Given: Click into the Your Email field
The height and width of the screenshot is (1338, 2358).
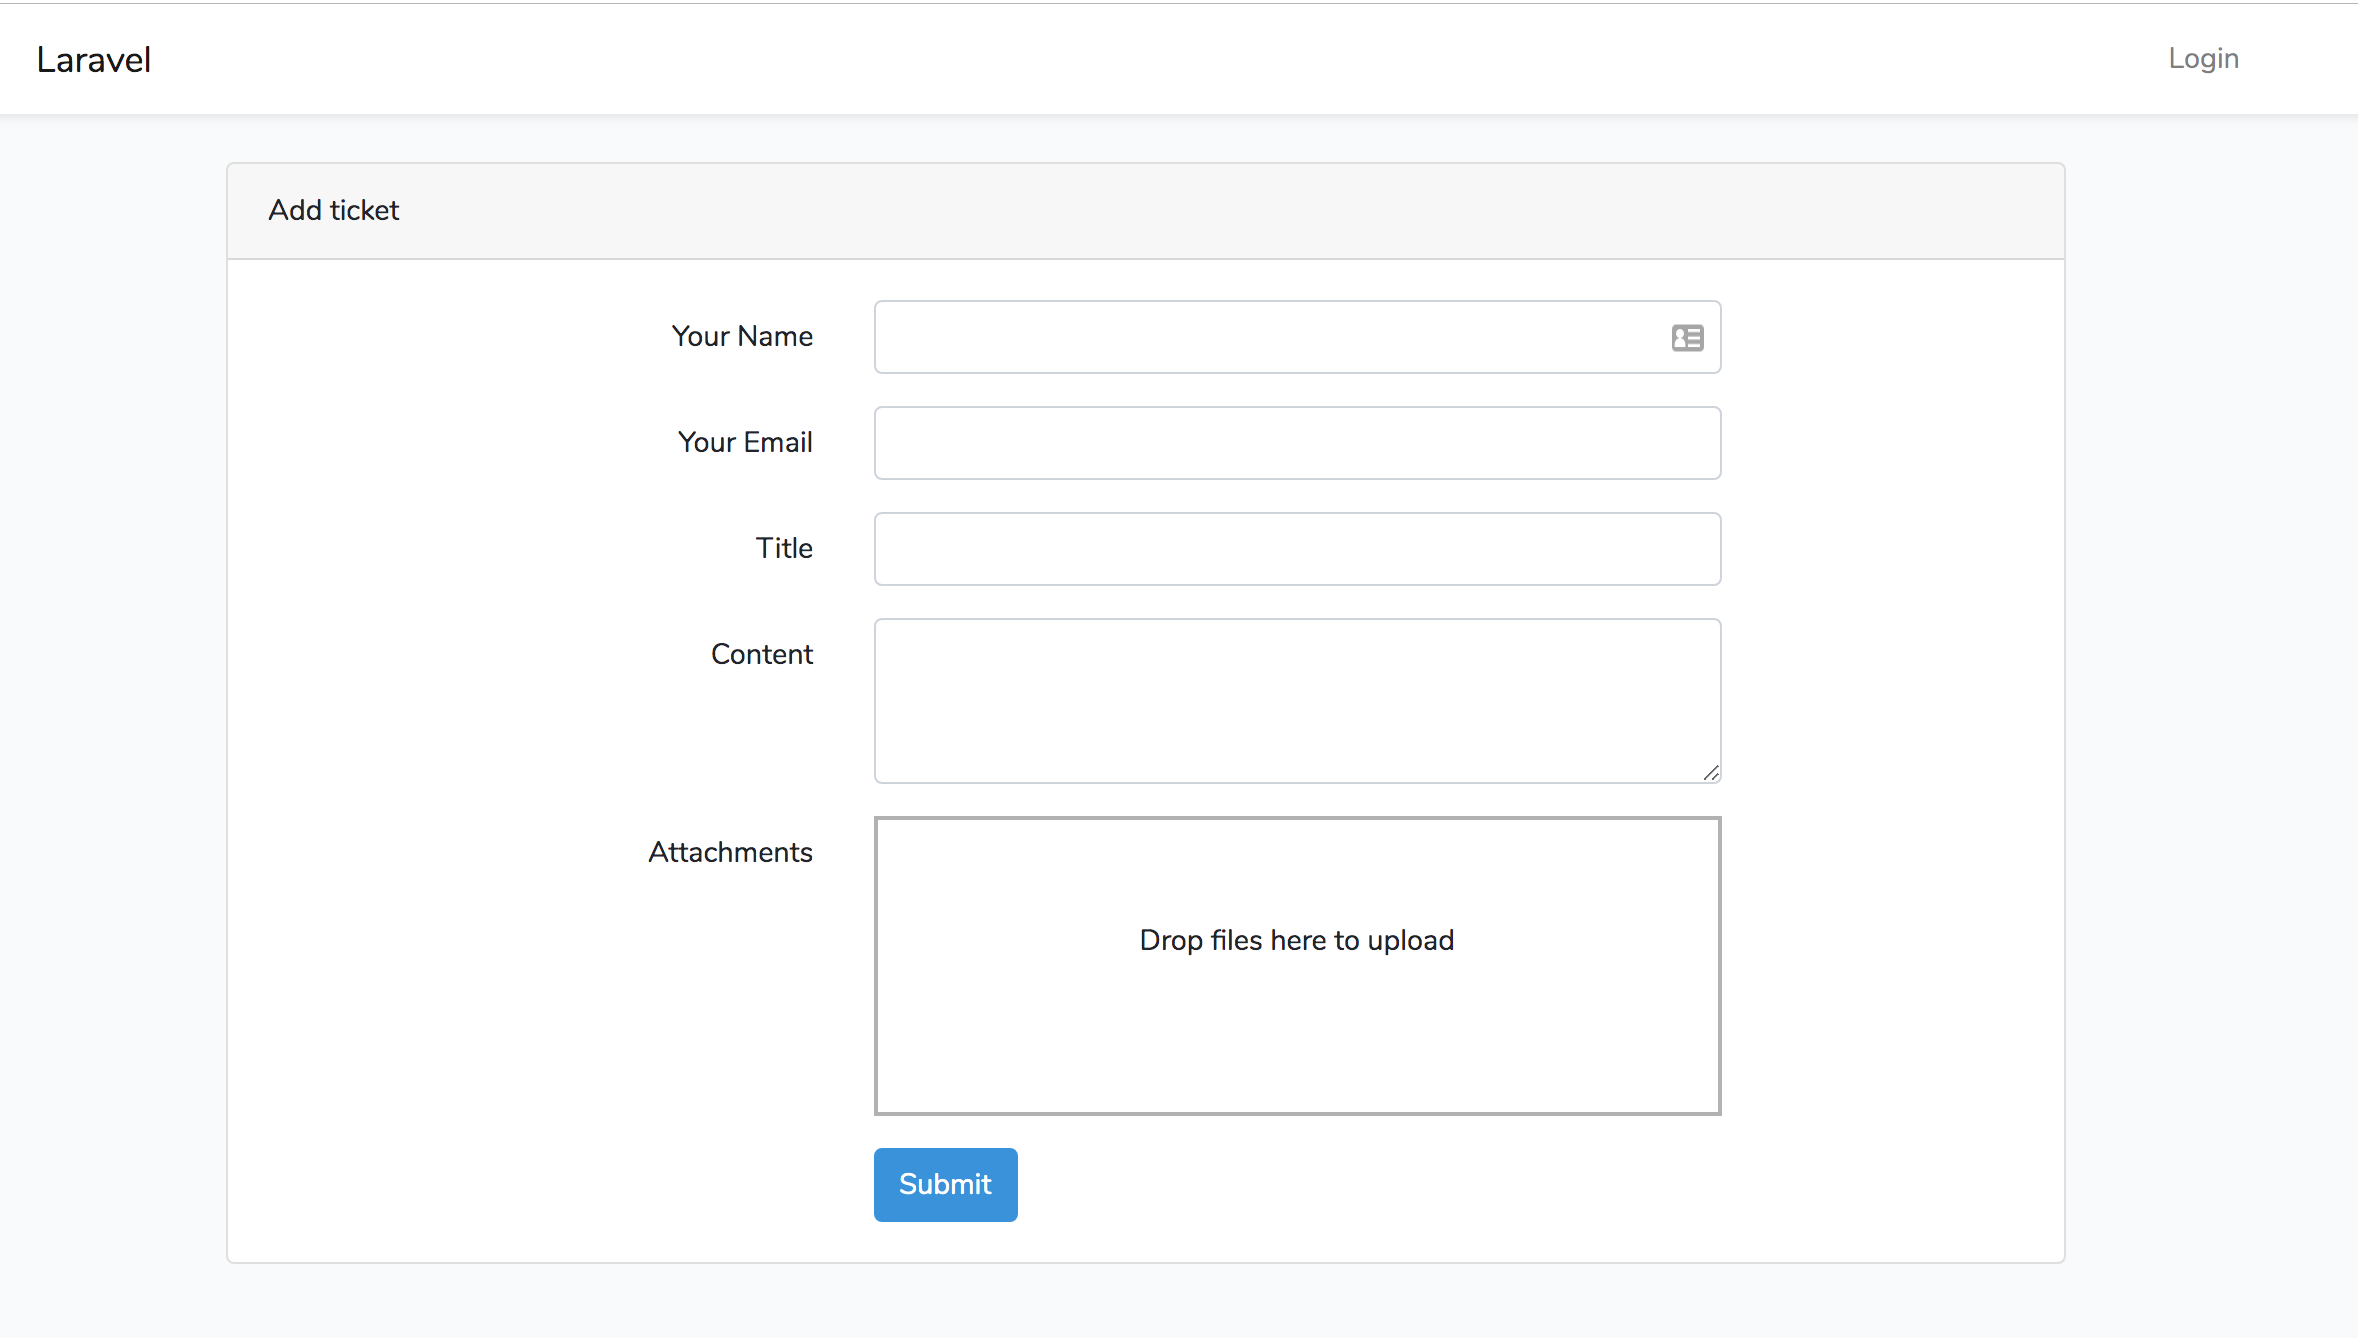Looking at the screenshot, I should 1297,443.
